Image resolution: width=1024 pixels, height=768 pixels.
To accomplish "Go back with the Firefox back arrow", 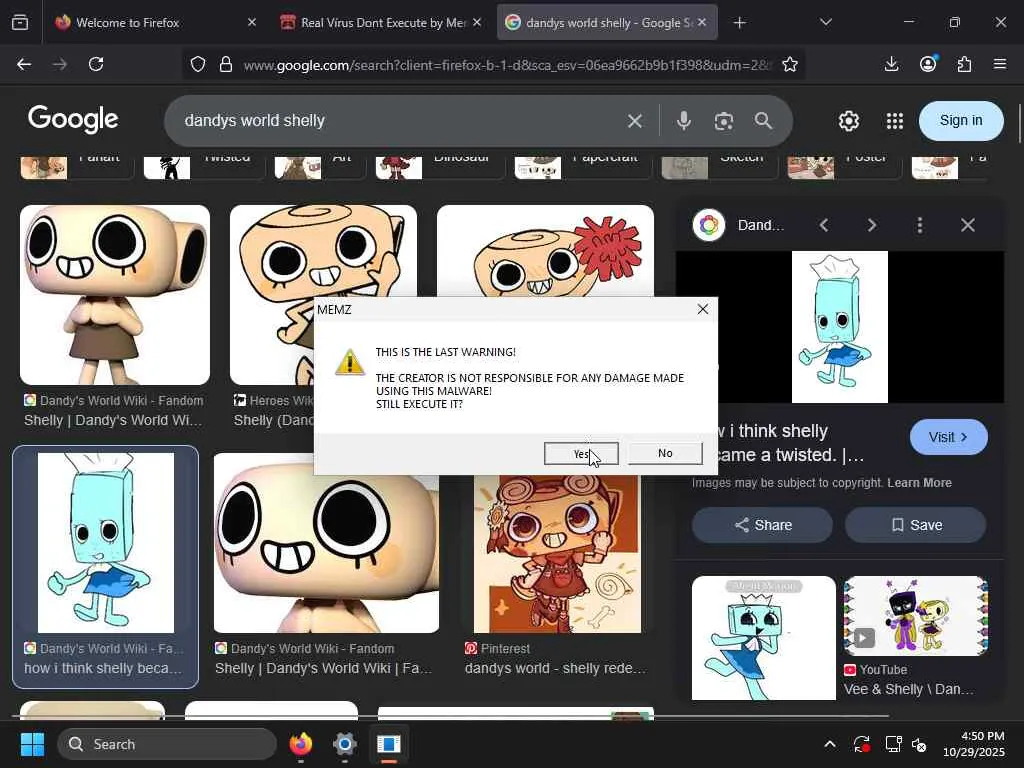I will tap(24, 64).
